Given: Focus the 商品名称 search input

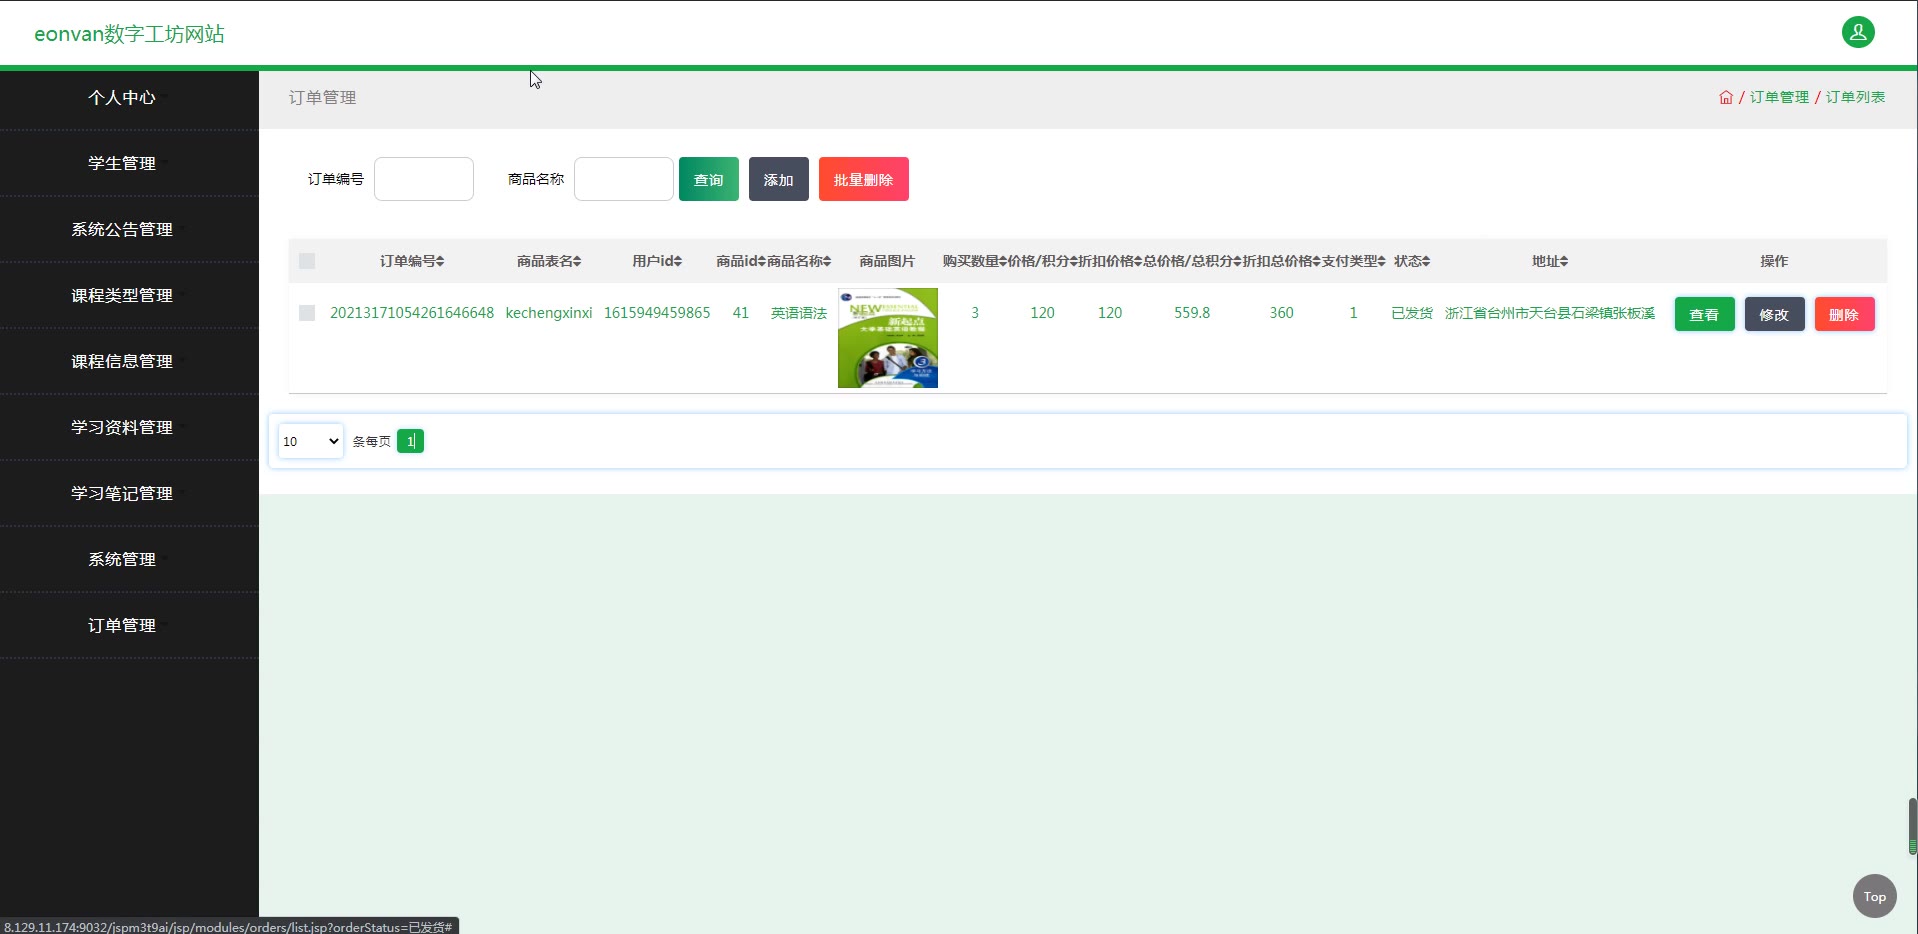Looking at the screenshot, I should (x=624, y=179).
